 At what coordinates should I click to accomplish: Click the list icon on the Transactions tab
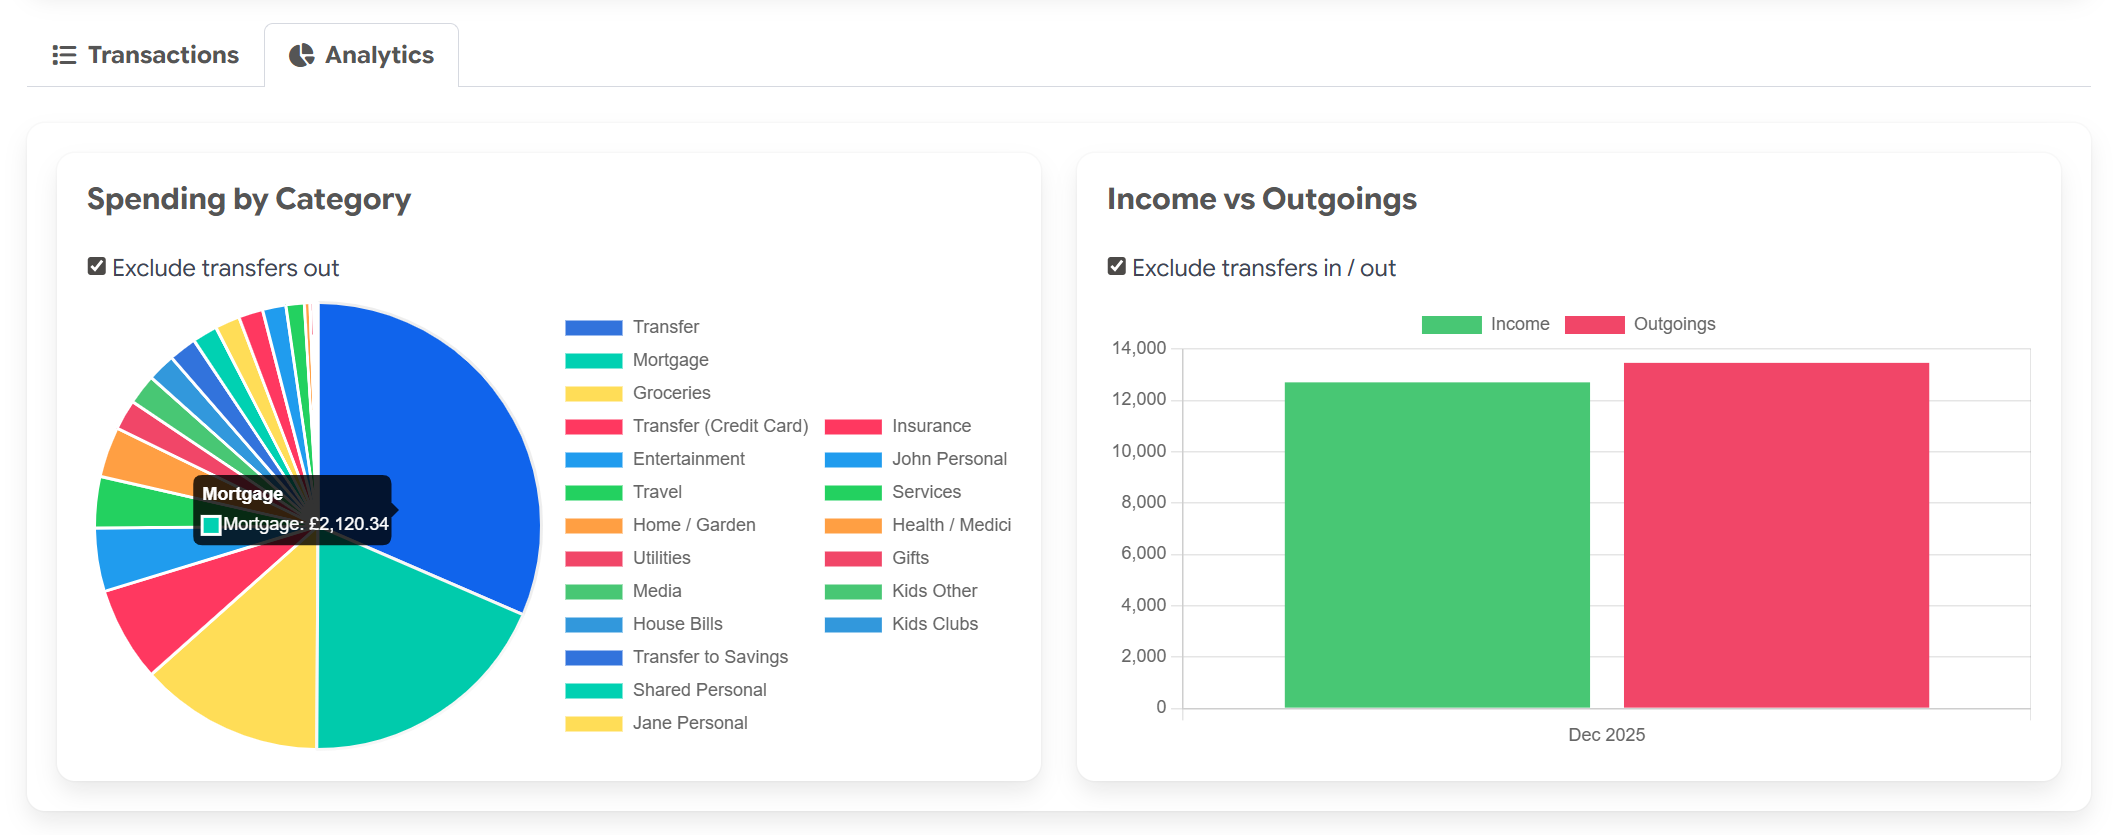tap(63, 54)
